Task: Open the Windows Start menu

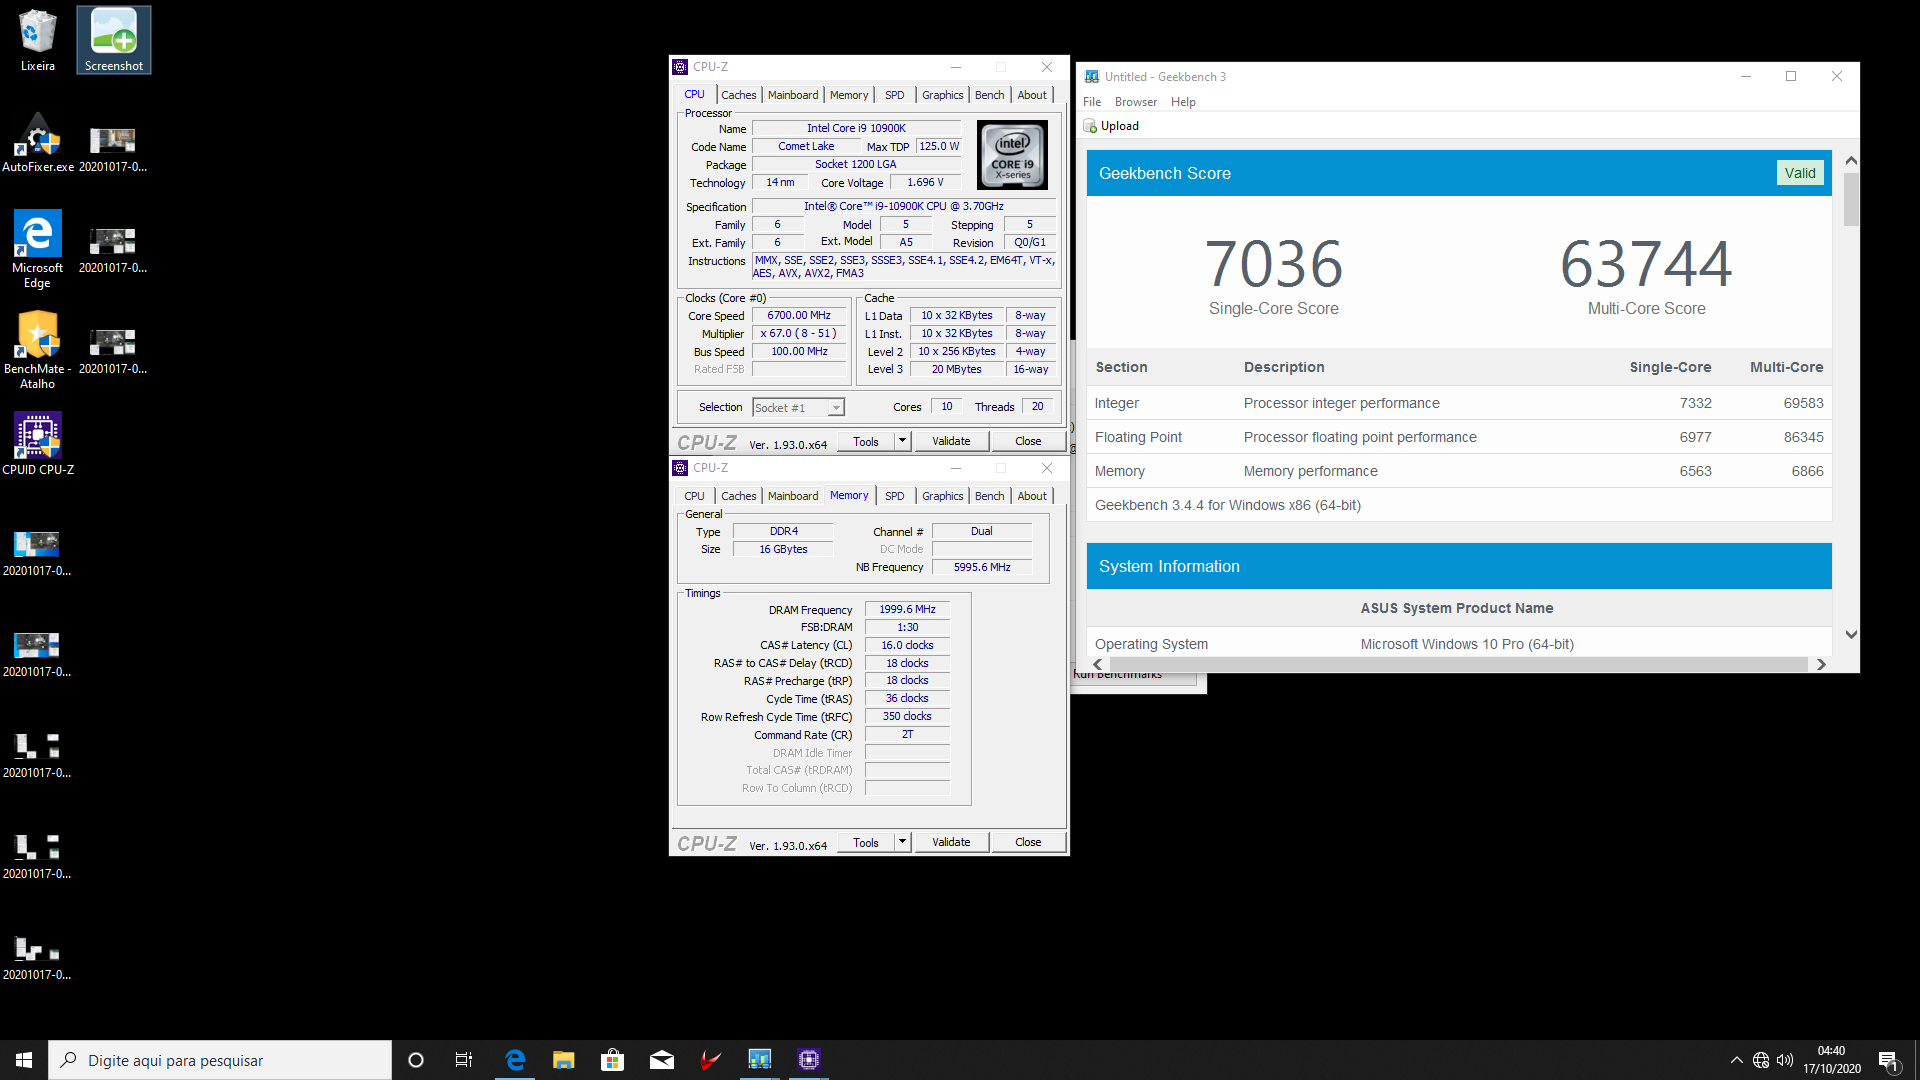Action: pos(24,1060)
